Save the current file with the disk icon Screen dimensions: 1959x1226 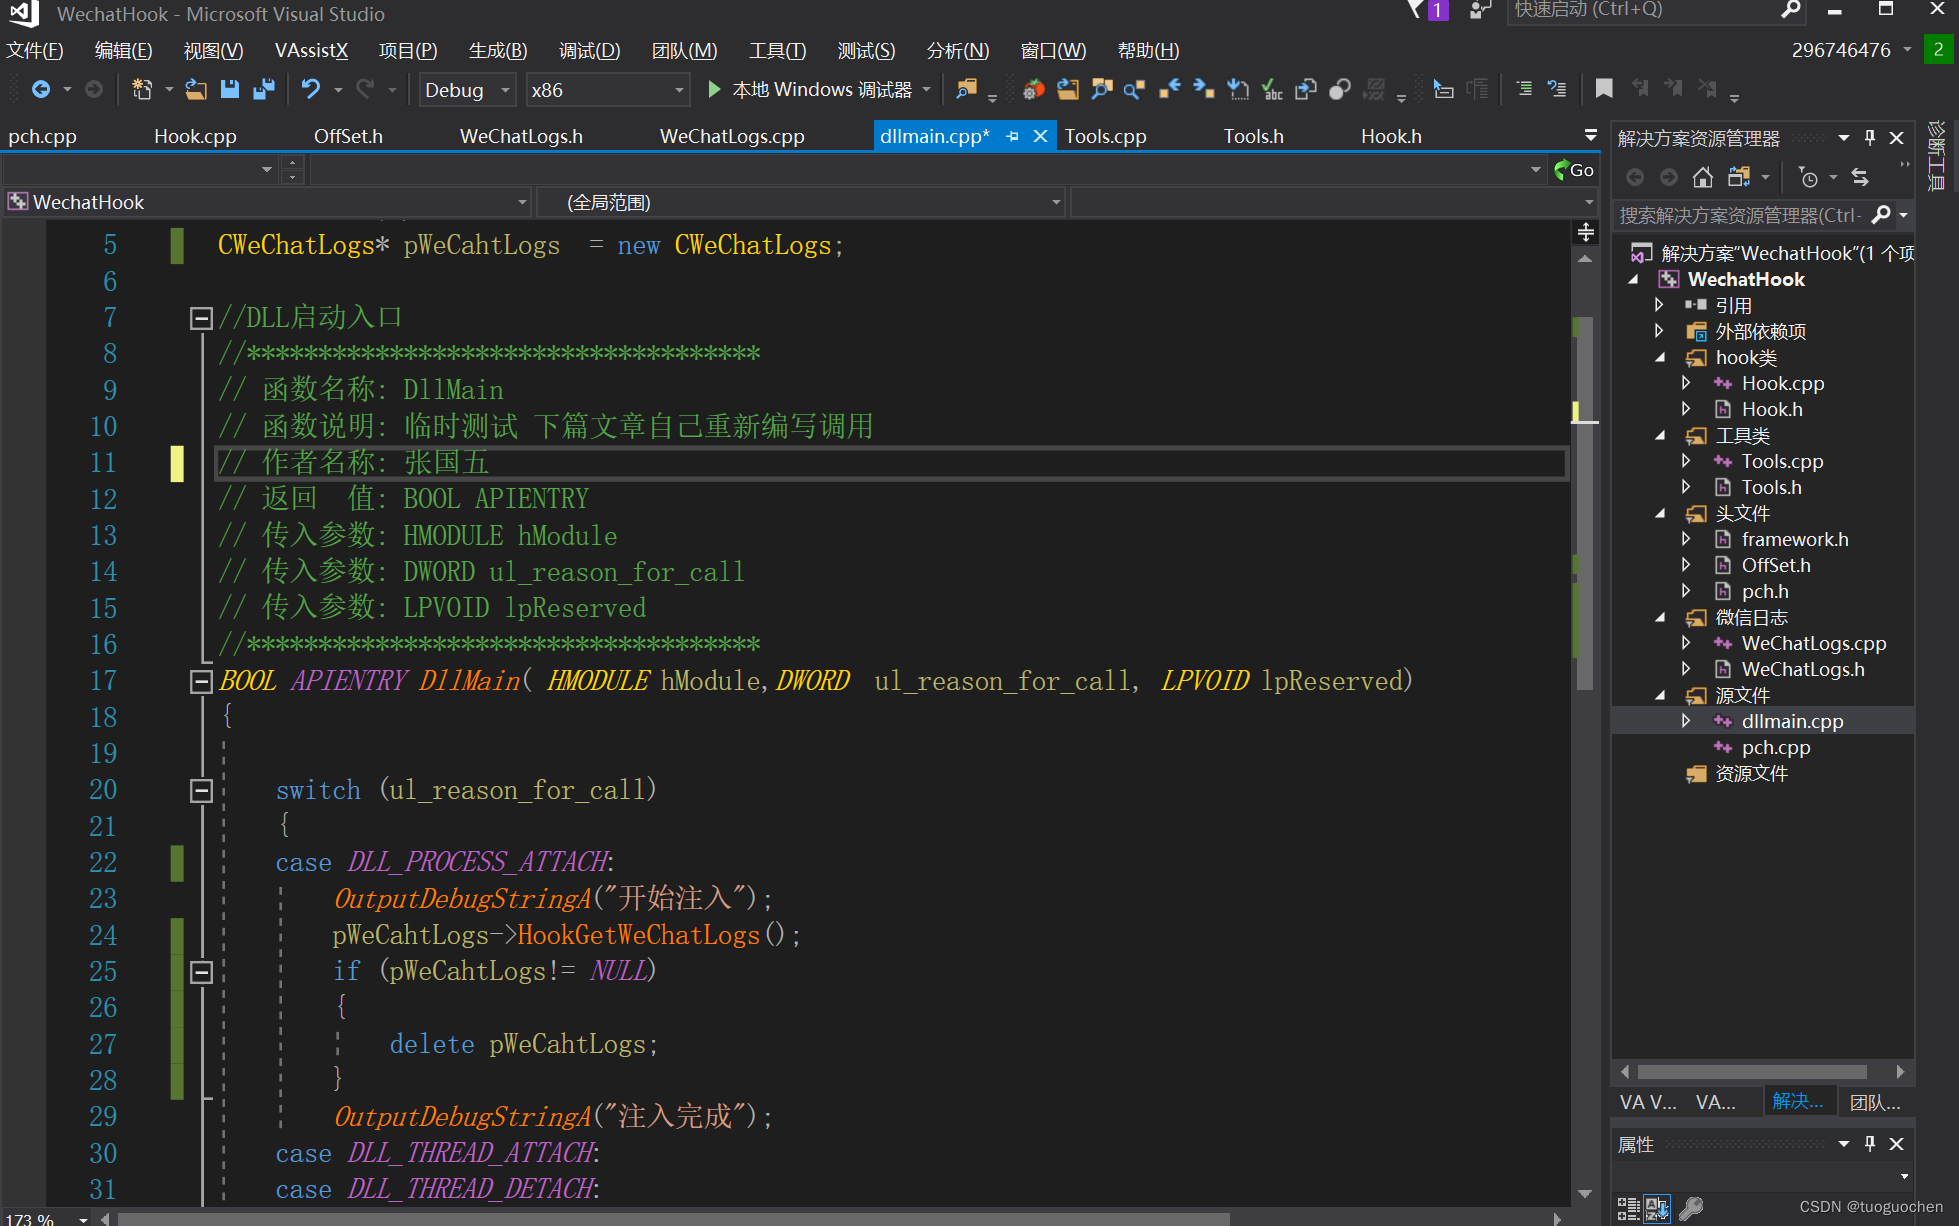coord(230,90)
